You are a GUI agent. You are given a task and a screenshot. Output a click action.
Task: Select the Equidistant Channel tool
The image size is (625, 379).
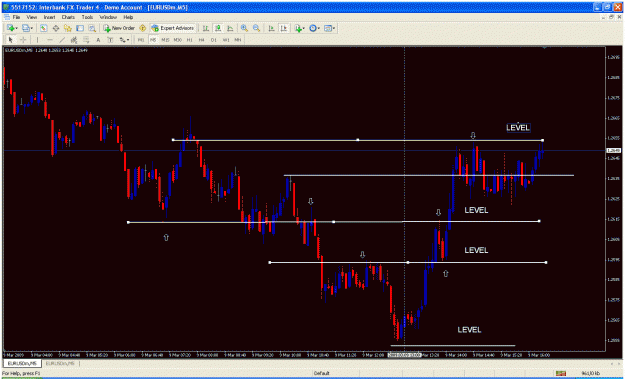(x=74, y=40)
